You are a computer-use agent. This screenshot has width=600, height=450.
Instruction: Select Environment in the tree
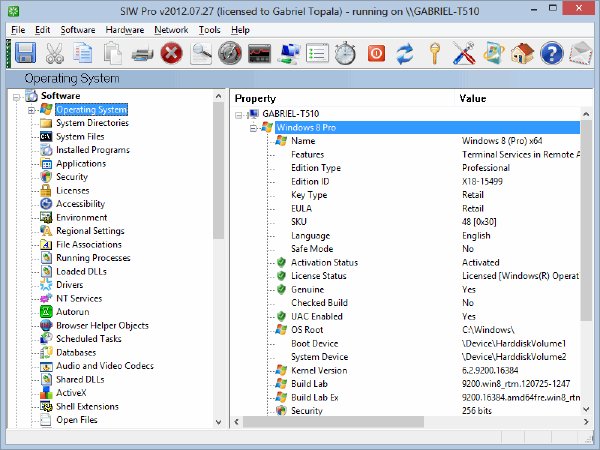pyautogui.click(x=82, y=217)
